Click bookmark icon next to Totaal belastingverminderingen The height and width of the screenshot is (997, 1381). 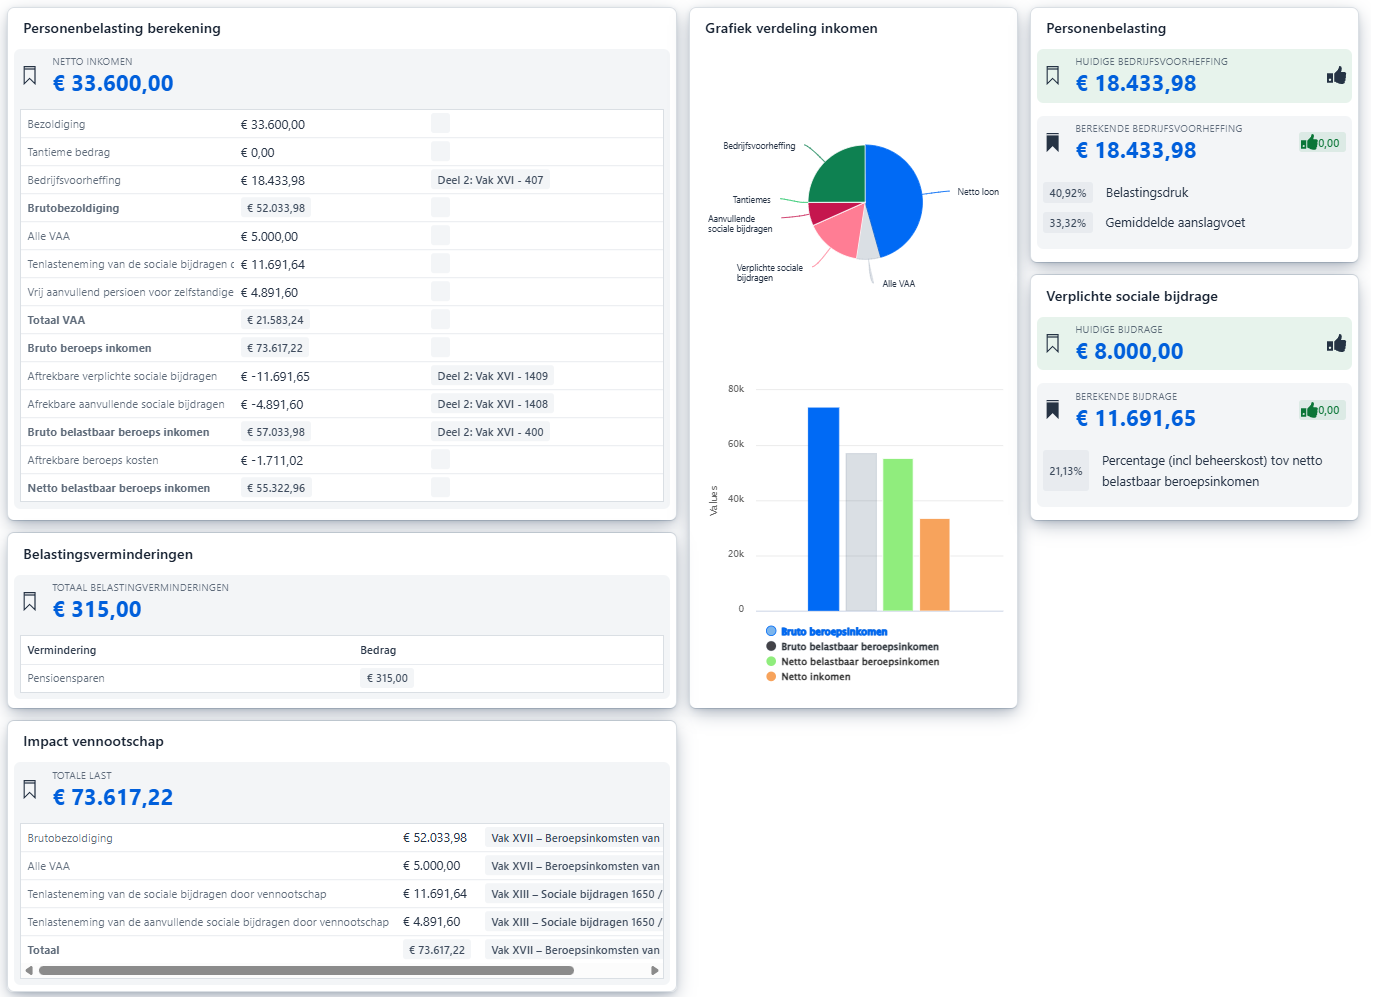coord(30,601)
